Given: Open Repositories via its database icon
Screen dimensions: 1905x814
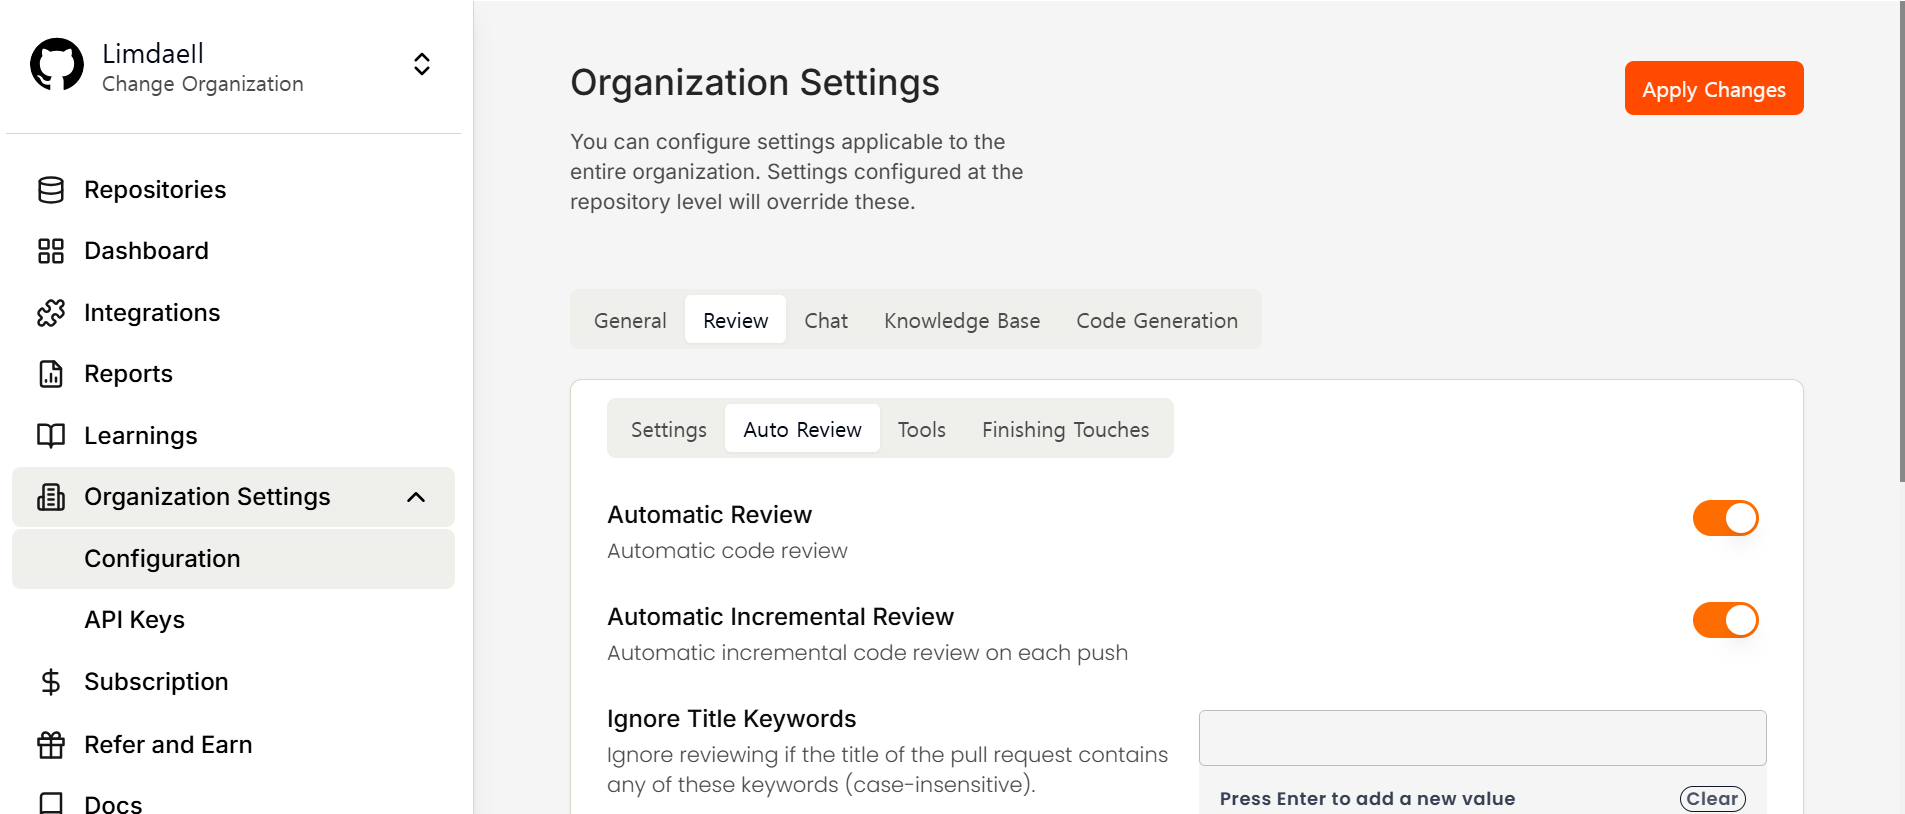Looking at the screenshot, I should point(51,190).
